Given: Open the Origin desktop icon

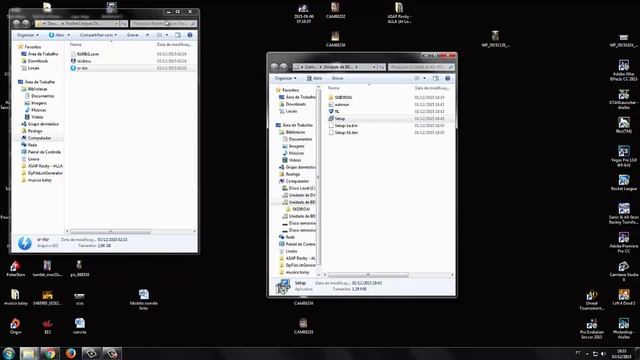Looking at the screenshot, I should tap(16, 326).
